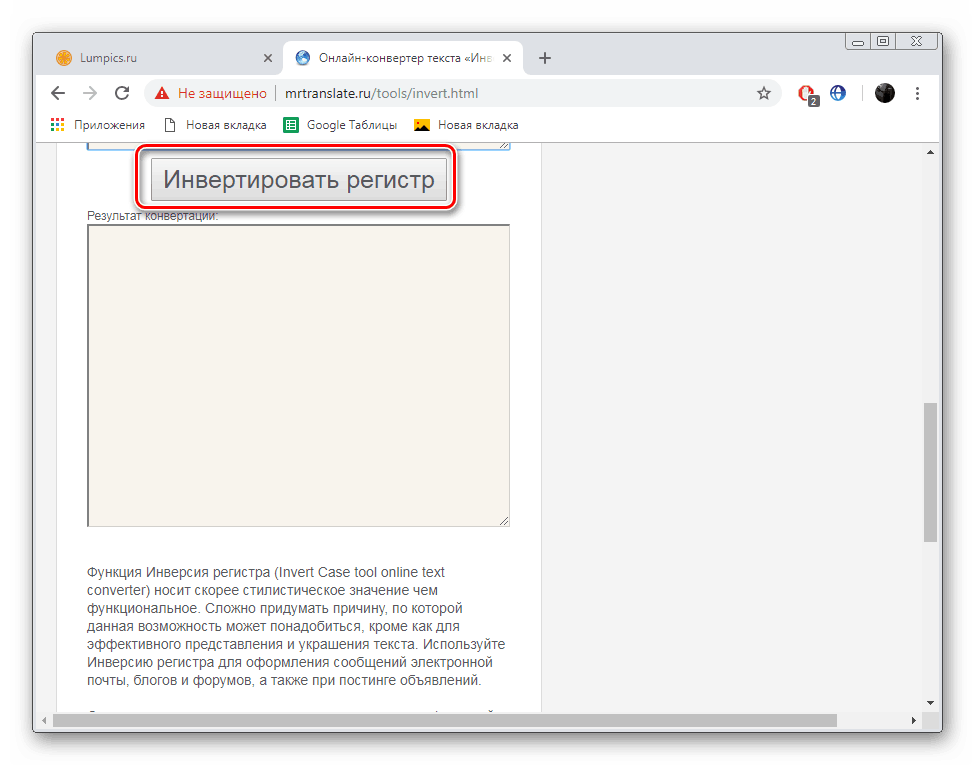Bookmark this page with the star icon
Viewport: 975px width, 765px height.
[x=764, y=92]
